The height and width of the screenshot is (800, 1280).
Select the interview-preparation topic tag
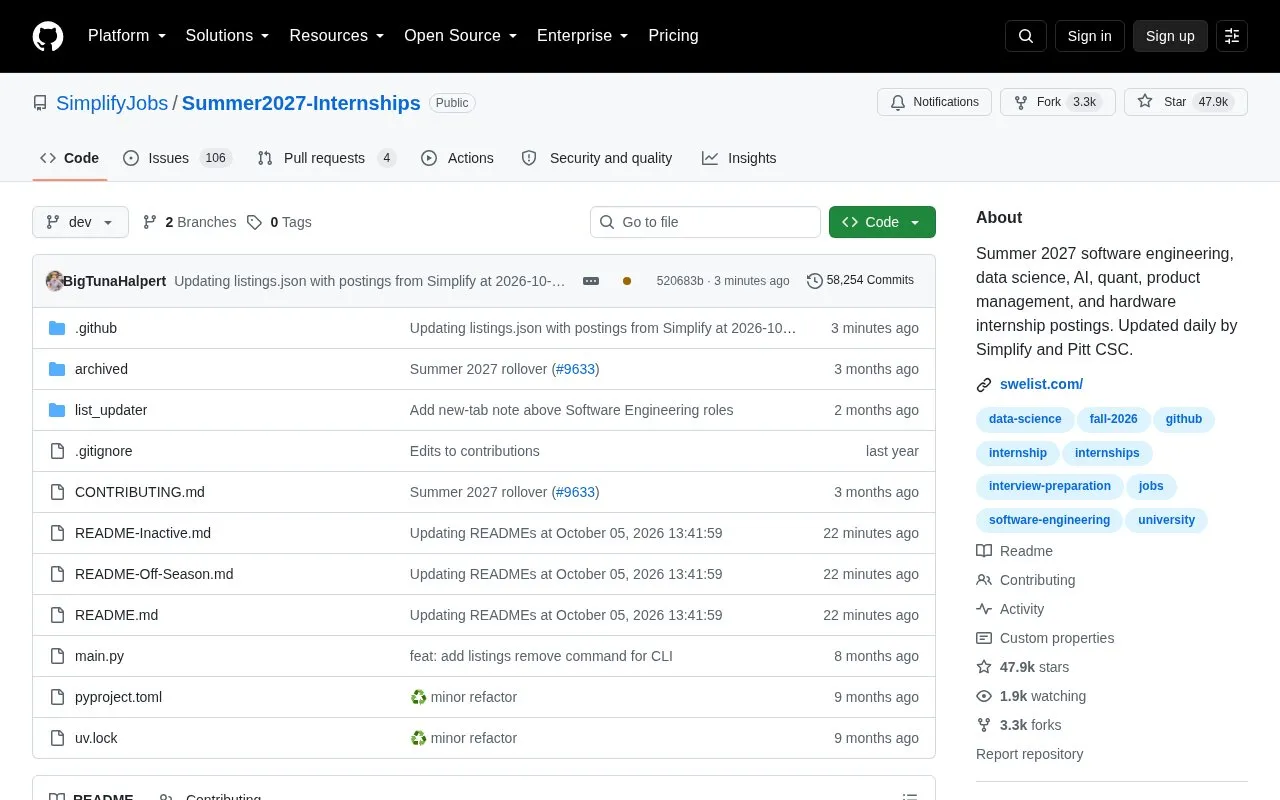click(1050, 486)
